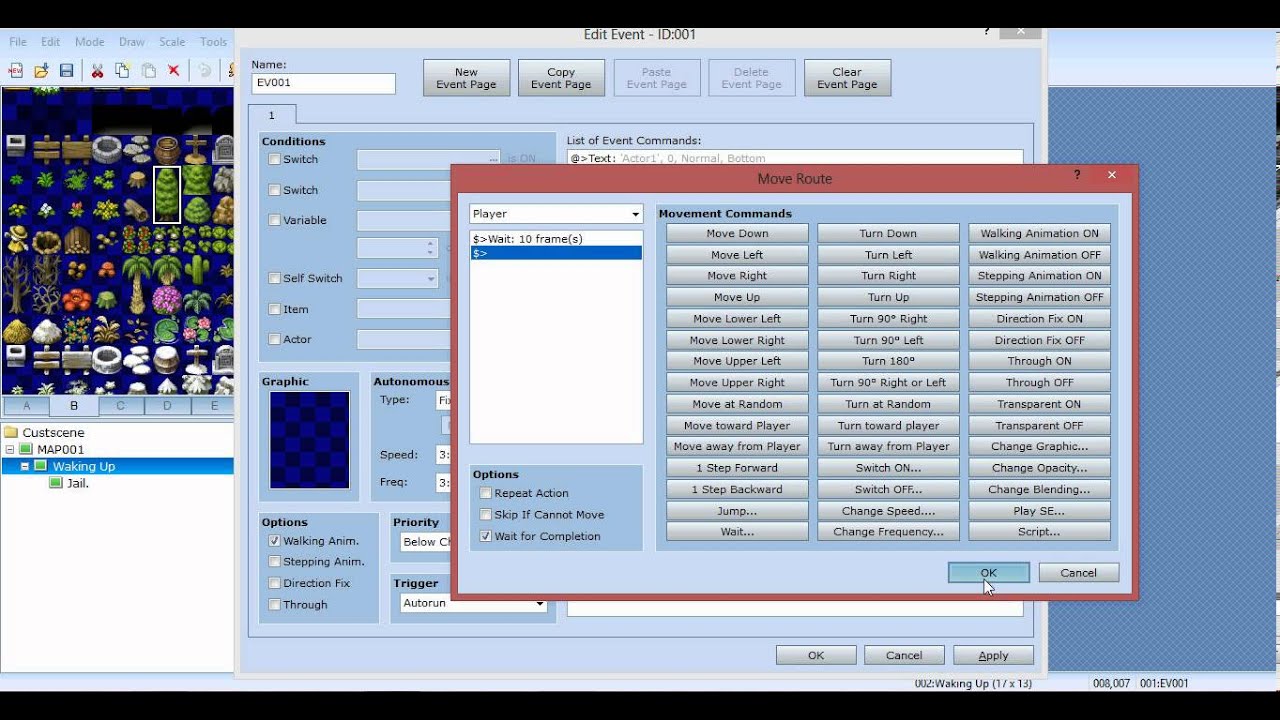
Task: Uncheck the Walking Anim. option
Action: pyautogui.click(x=275, y=541)
